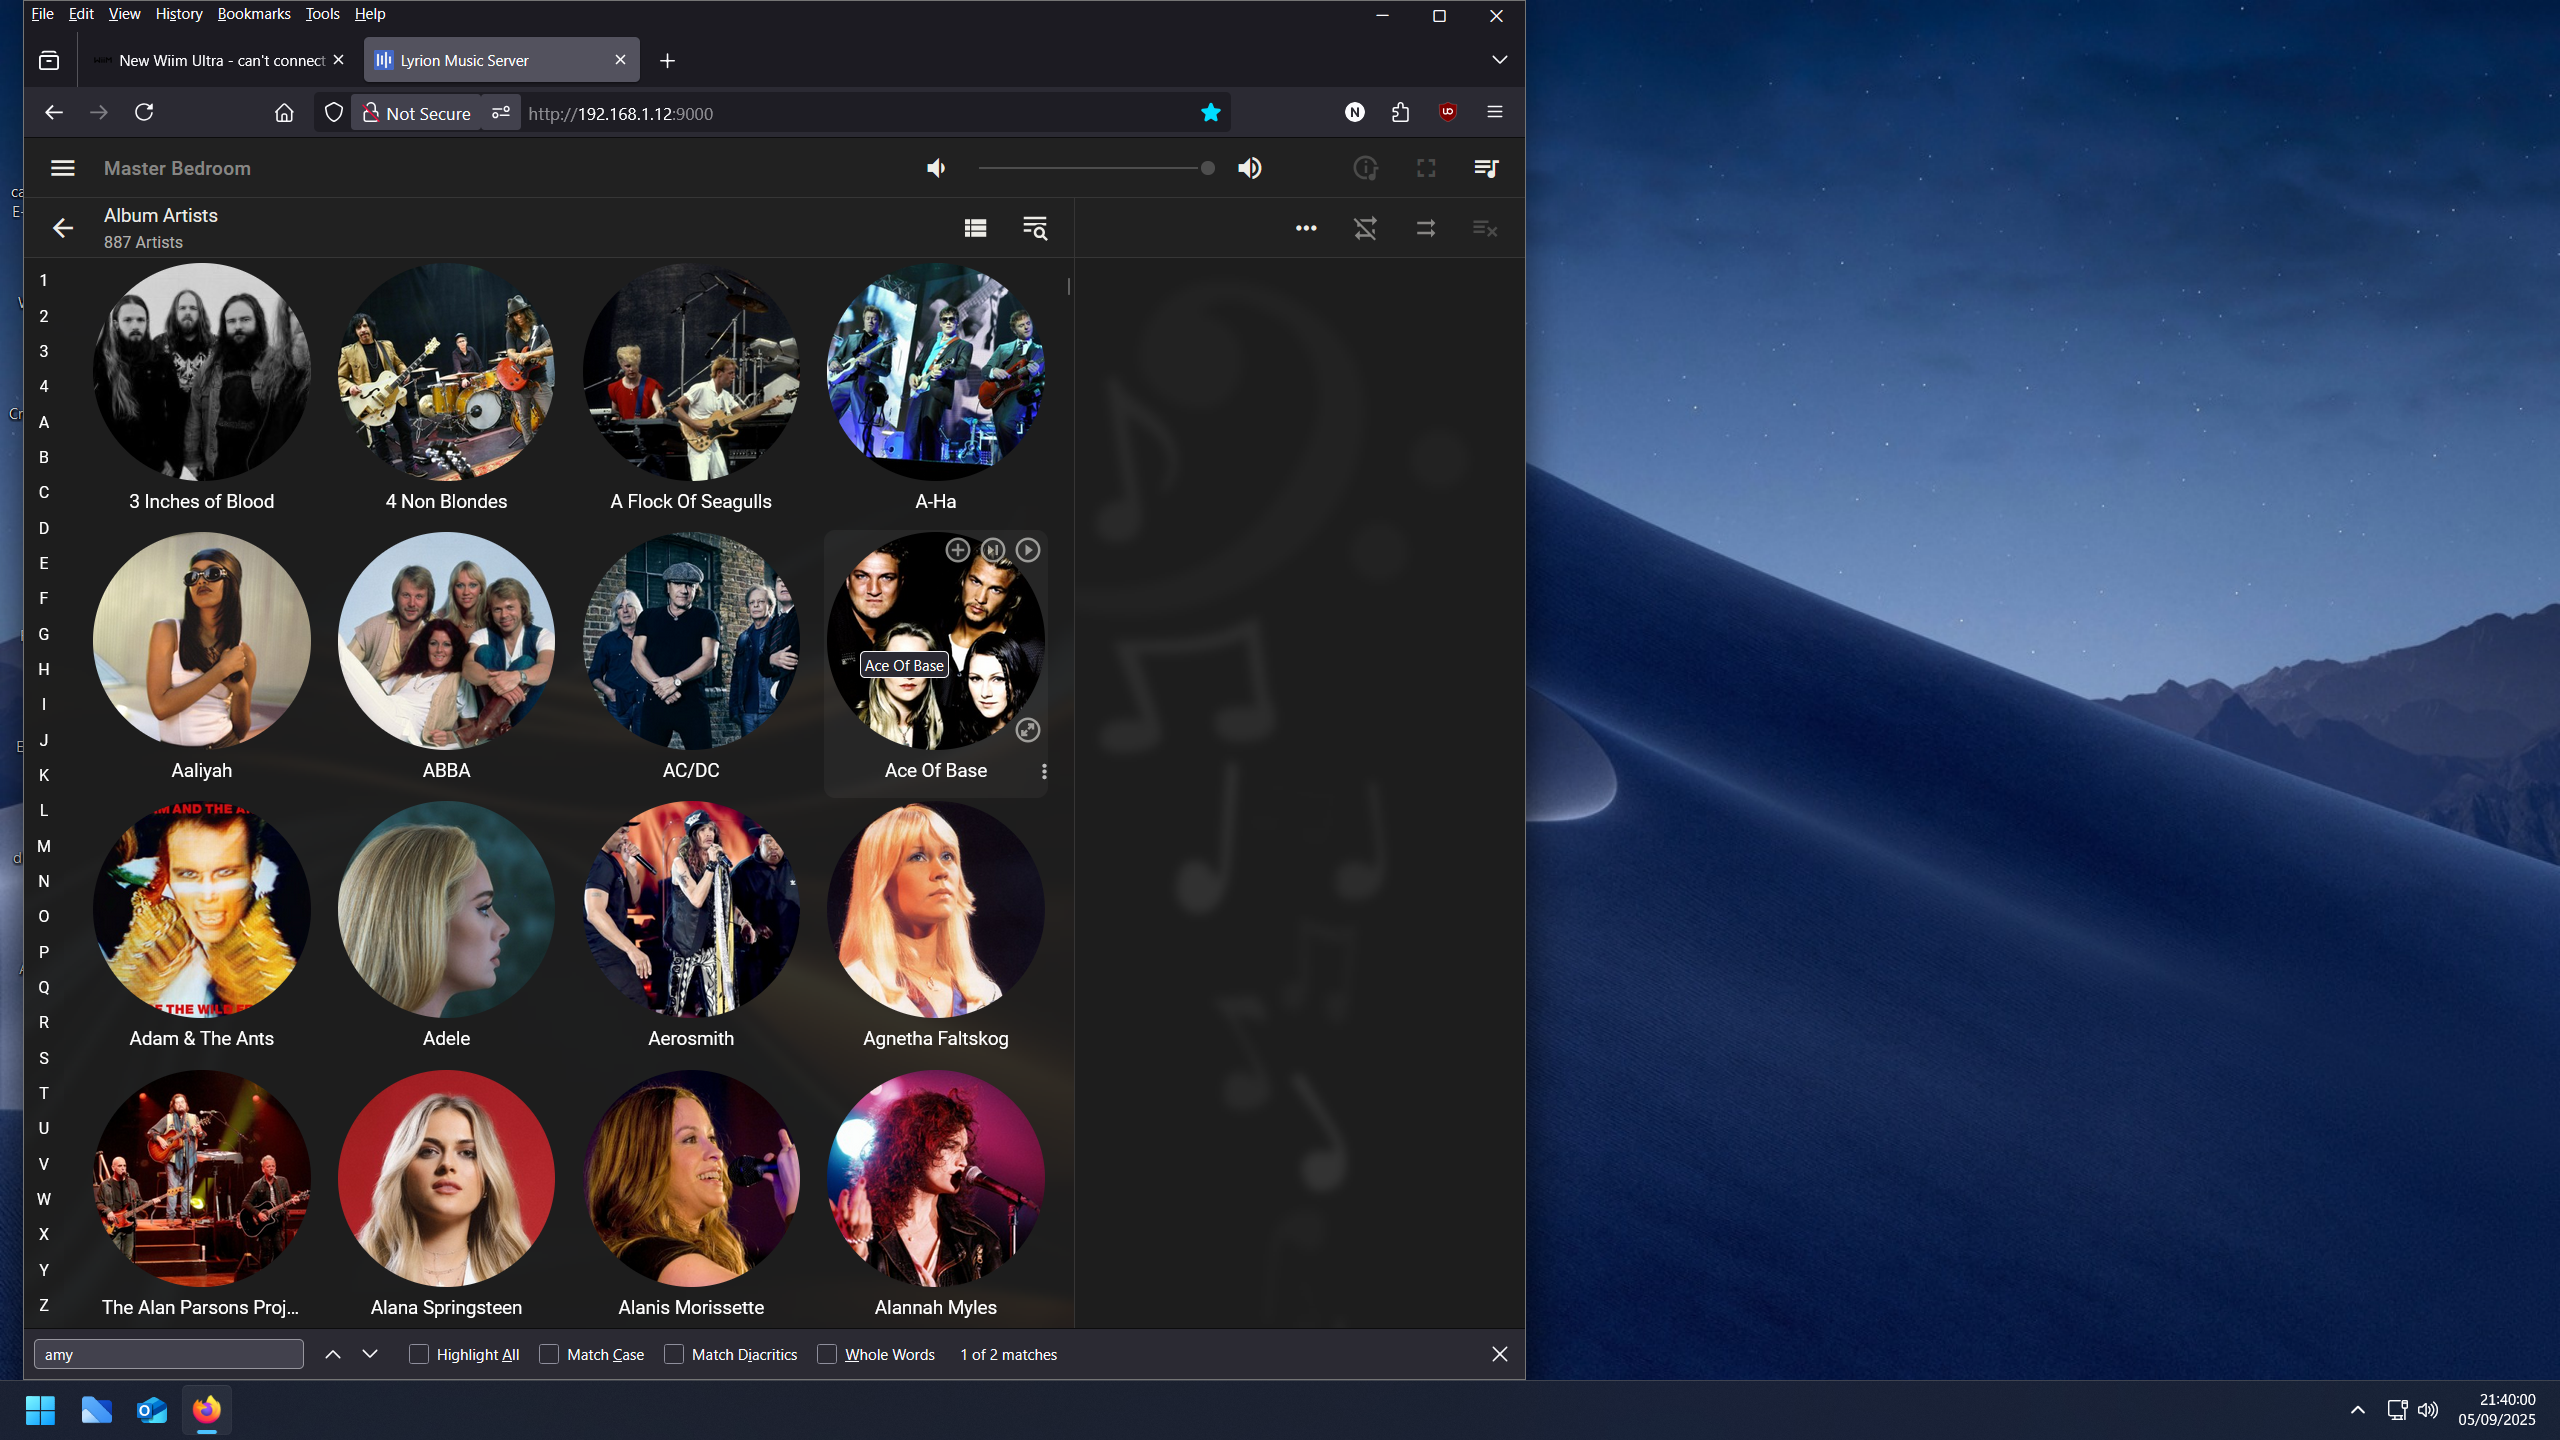The width and height of the screenshot is (2560, 1440).
Task: Expand Ace Of Base artist image
Action: [1028, 731]
